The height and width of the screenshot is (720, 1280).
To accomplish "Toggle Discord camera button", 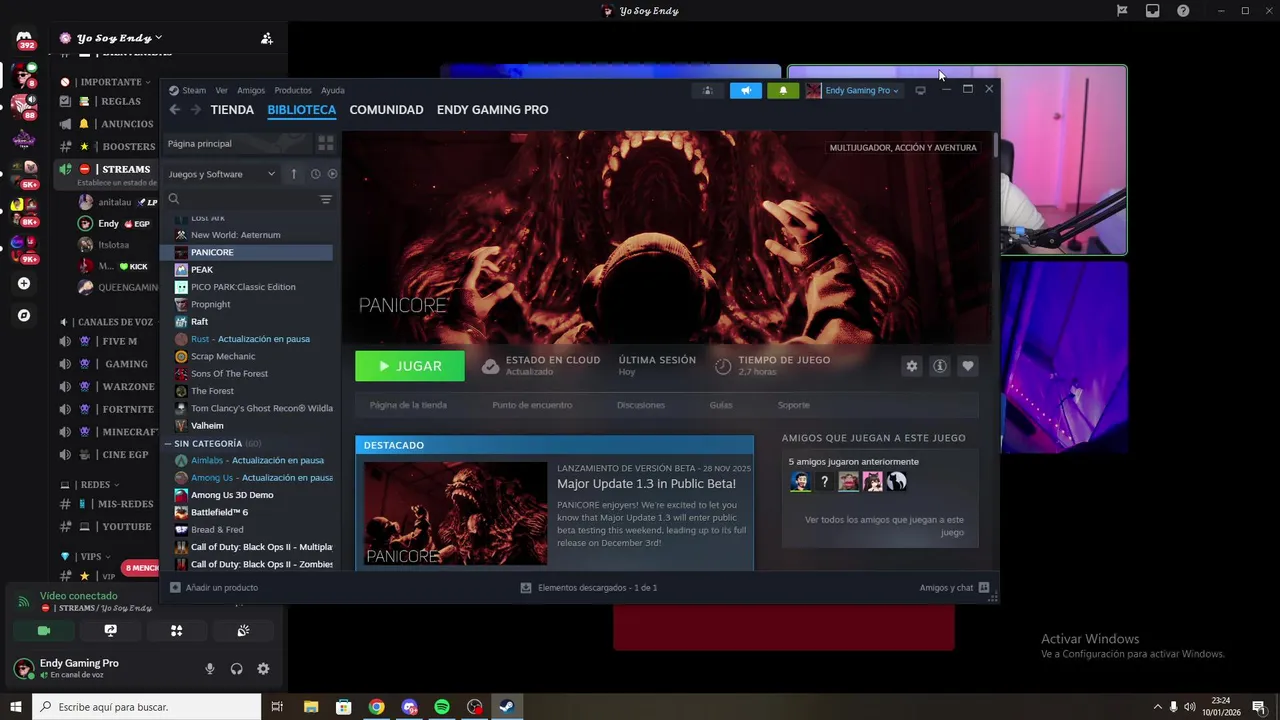I will tap(44, 631).
